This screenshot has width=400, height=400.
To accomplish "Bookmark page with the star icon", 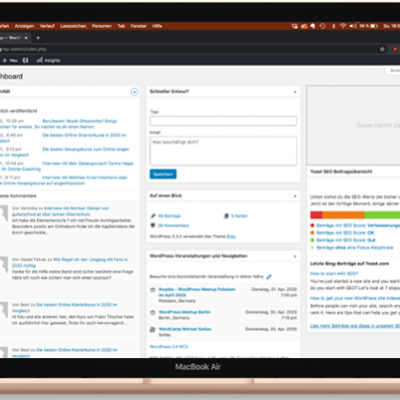I will 382,49.
